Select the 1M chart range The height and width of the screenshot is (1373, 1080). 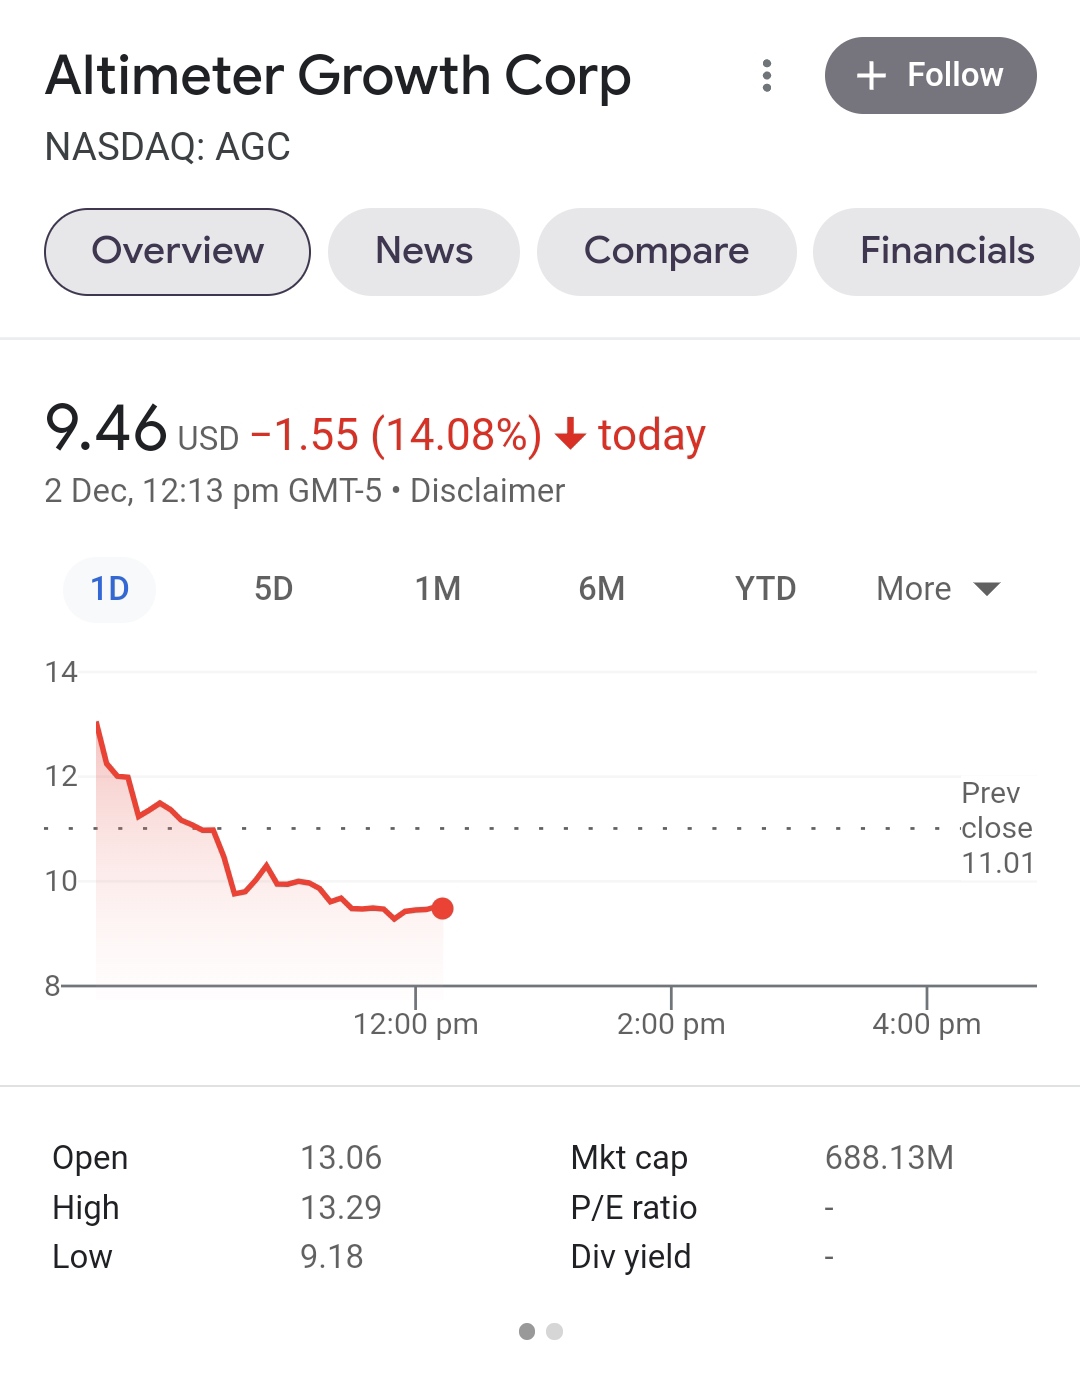(438, 589)
